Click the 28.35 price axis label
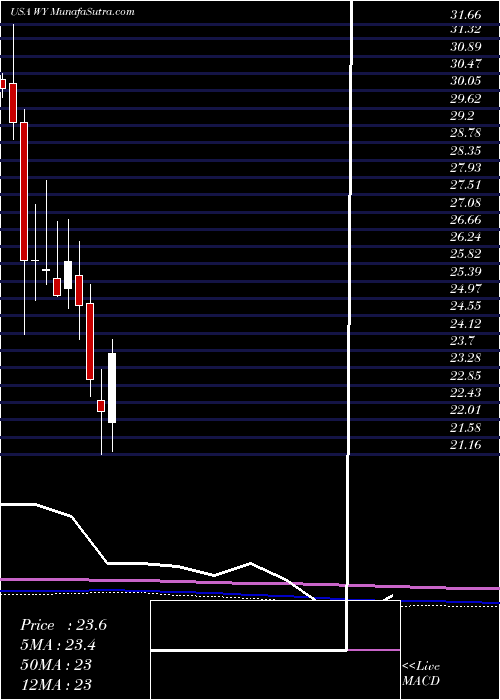Viewport: 500px width, 700px height. 466,150
